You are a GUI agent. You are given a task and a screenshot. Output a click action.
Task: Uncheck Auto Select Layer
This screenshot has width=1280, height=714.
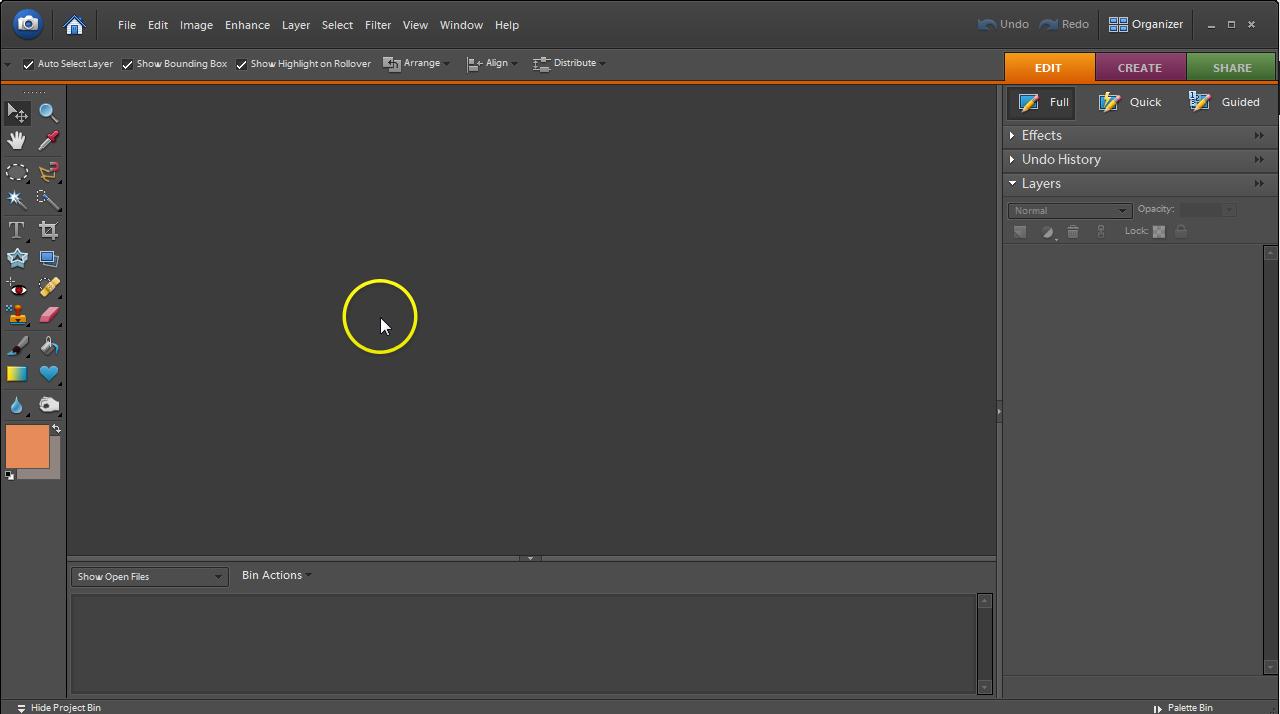coord(28,64)
